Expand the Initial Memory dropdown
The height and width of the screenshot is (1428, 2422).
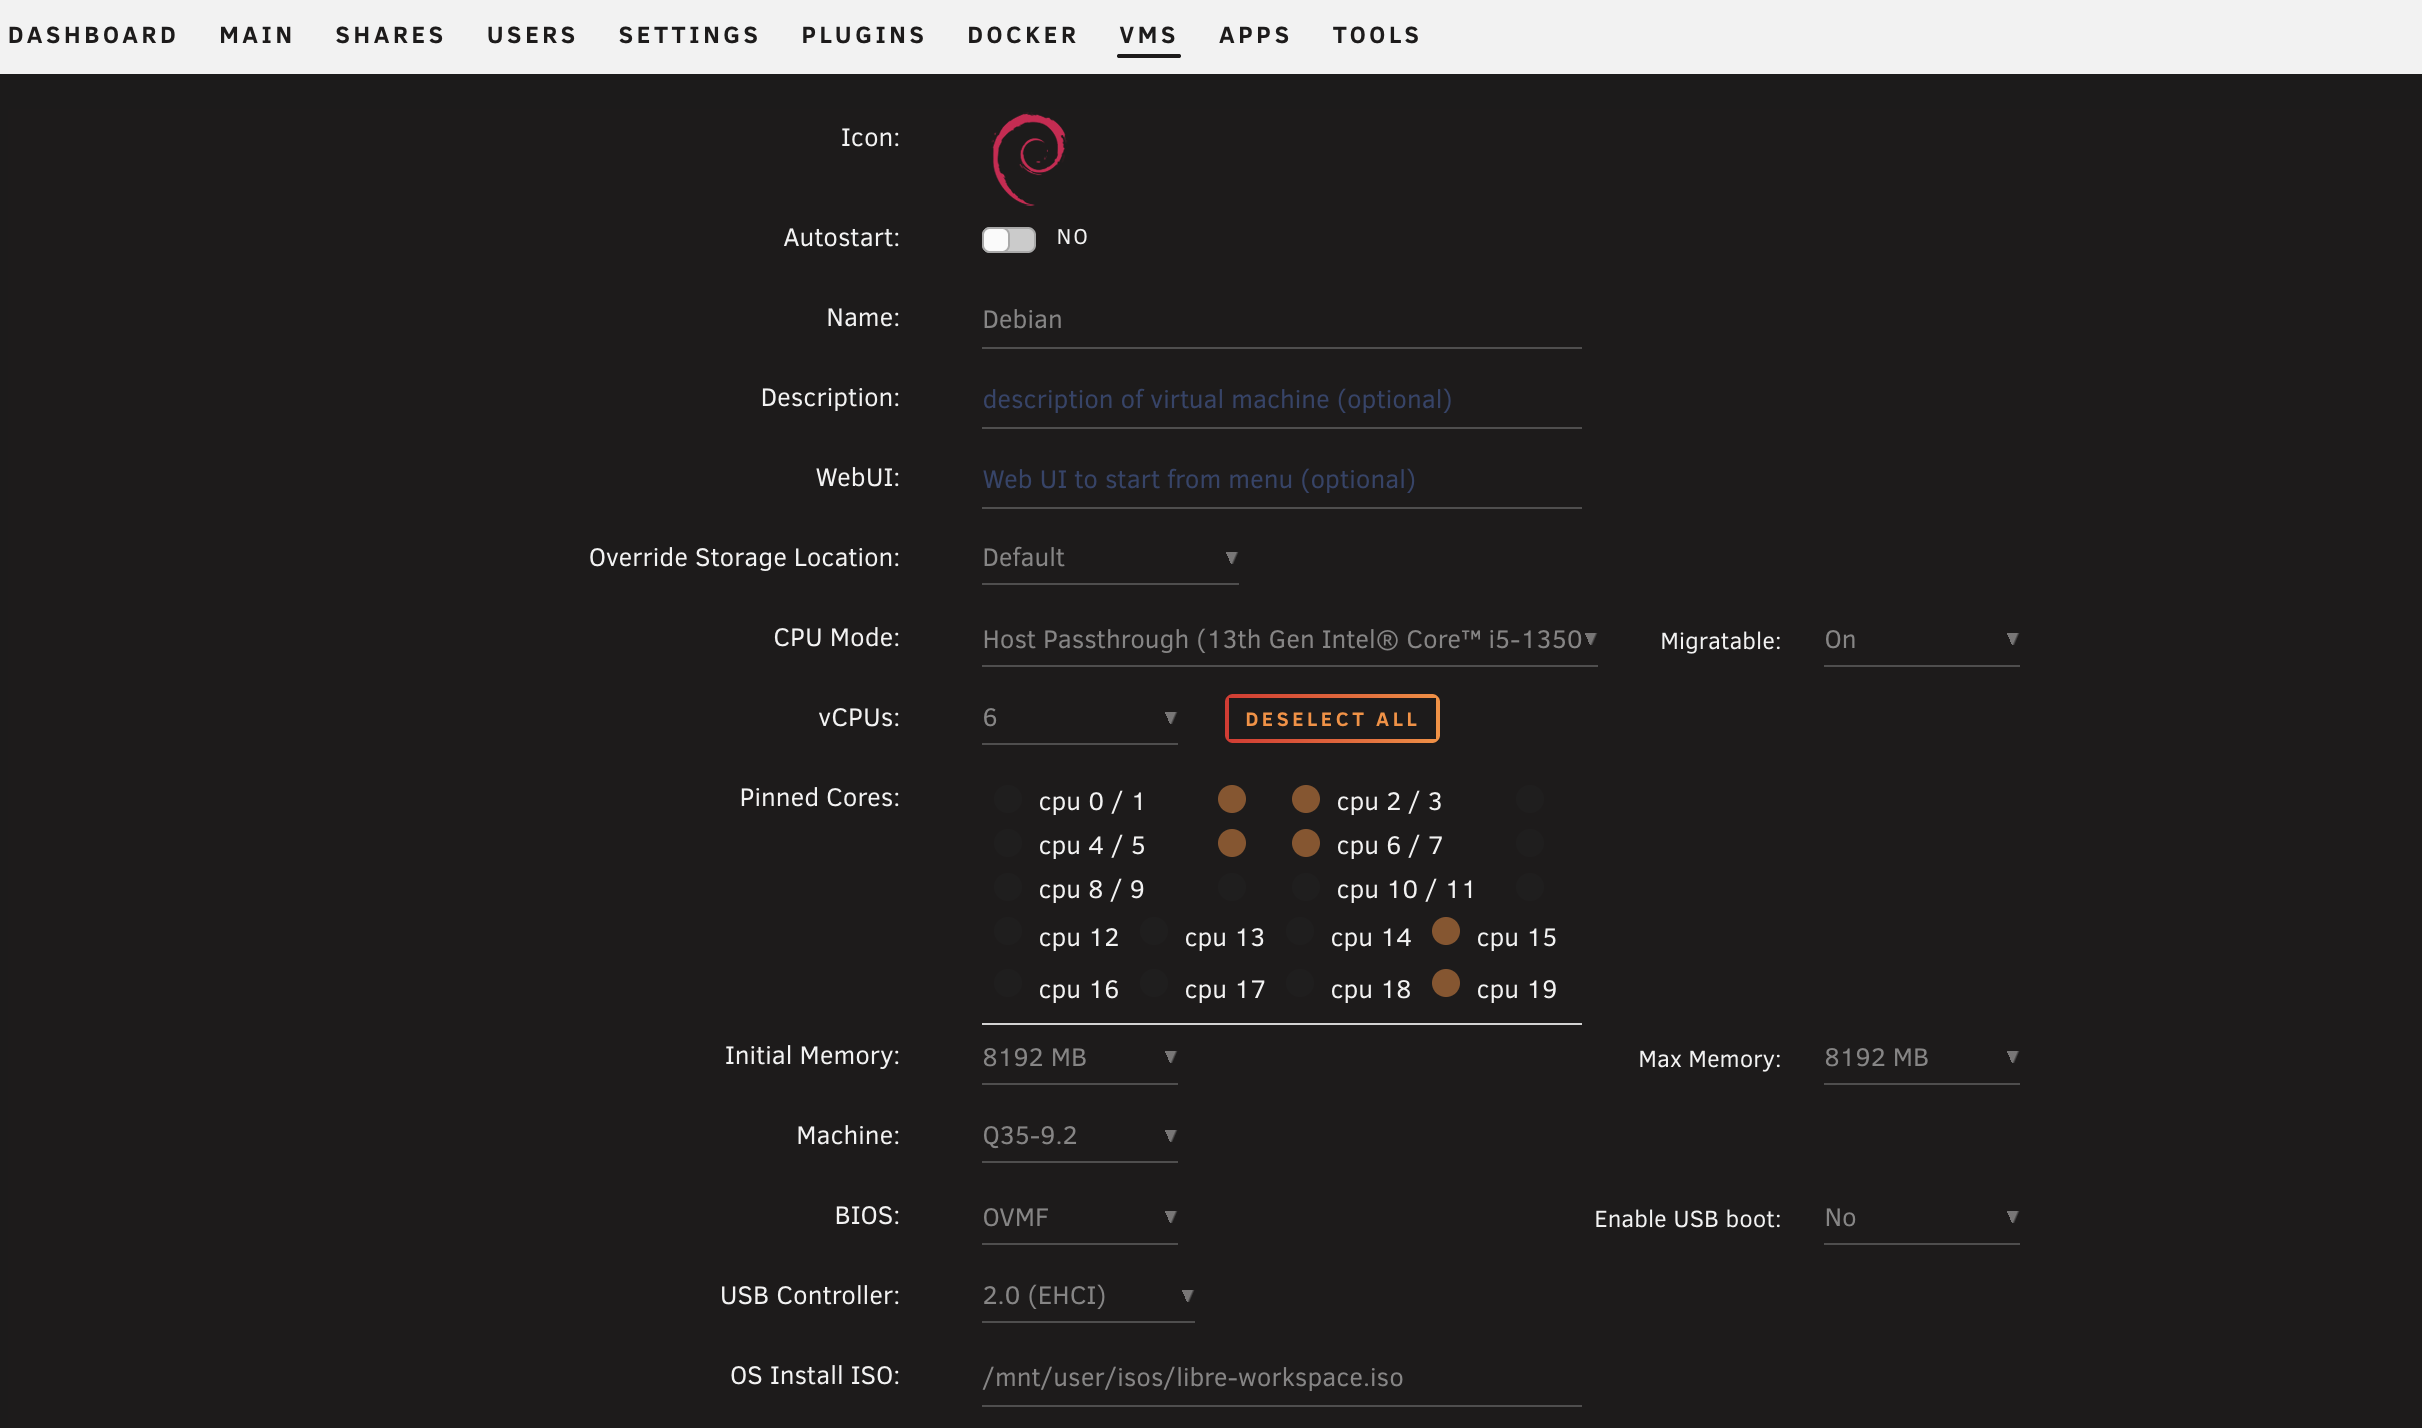1078,1058
